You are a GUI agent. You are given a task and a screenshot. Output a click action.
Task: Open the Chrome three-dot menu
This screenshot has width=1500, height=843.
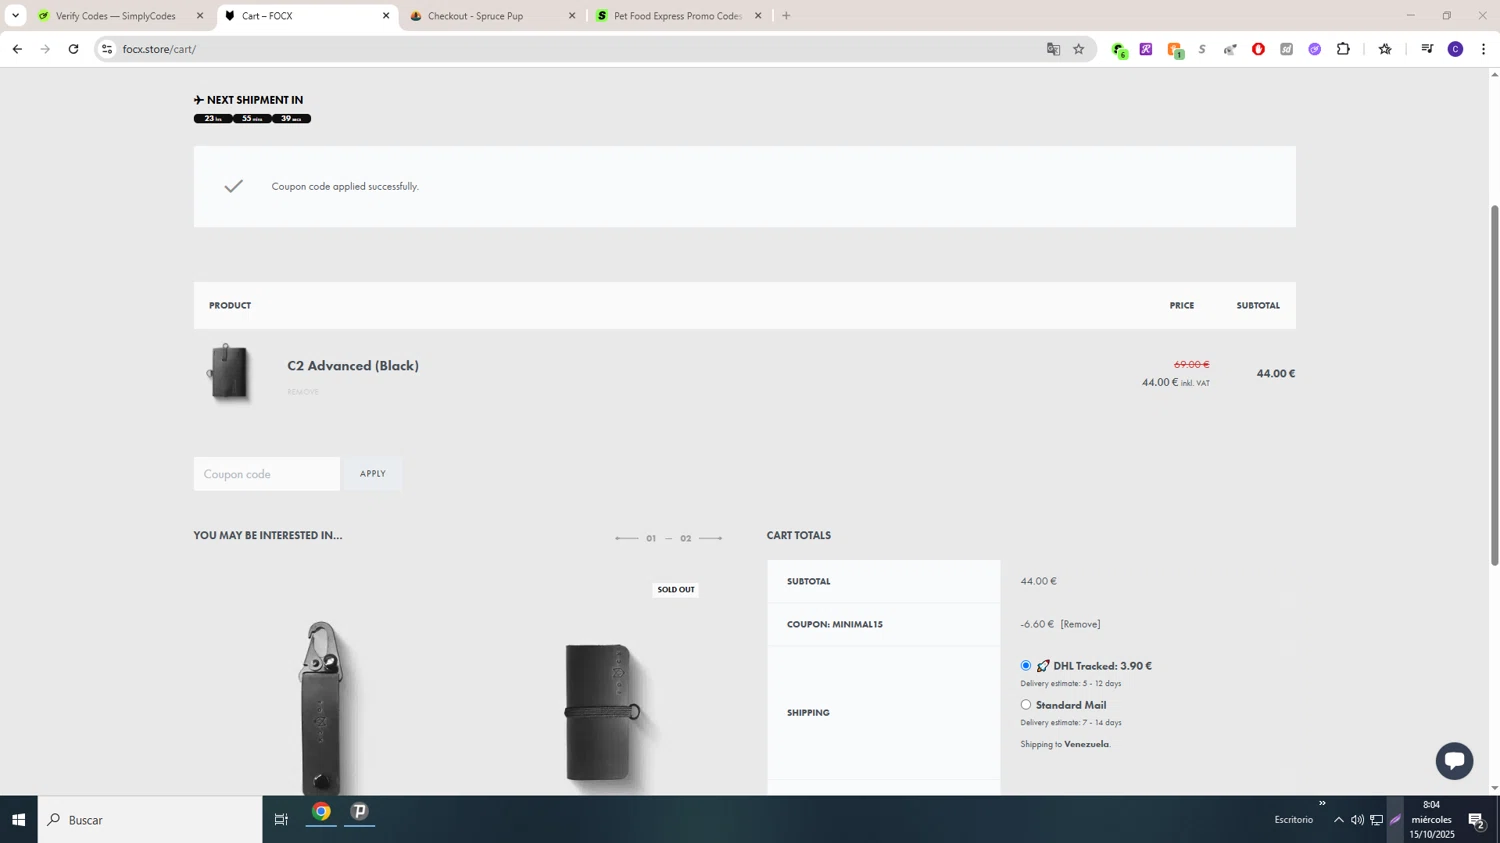click(x=1483, y=49)
